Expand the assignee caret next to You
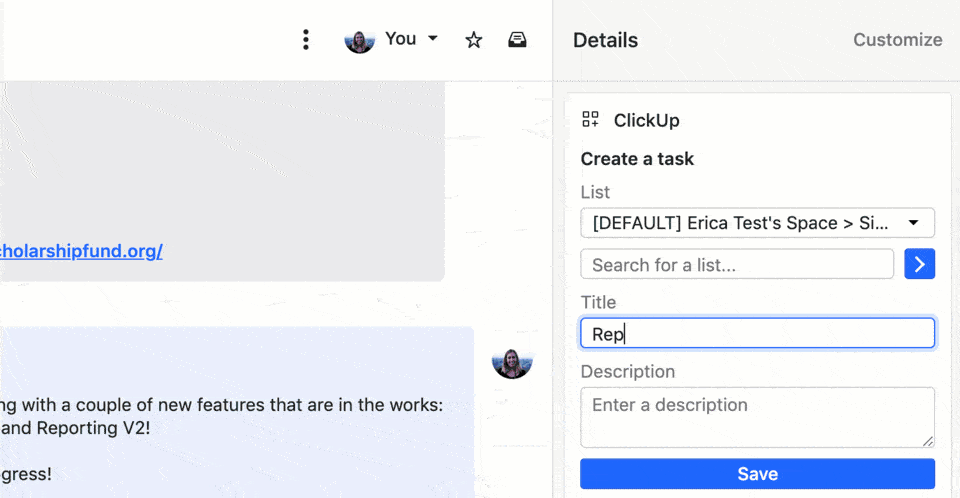Image resolution: width=960 pixels, height=498 pixels. click(x=433, y=39)
